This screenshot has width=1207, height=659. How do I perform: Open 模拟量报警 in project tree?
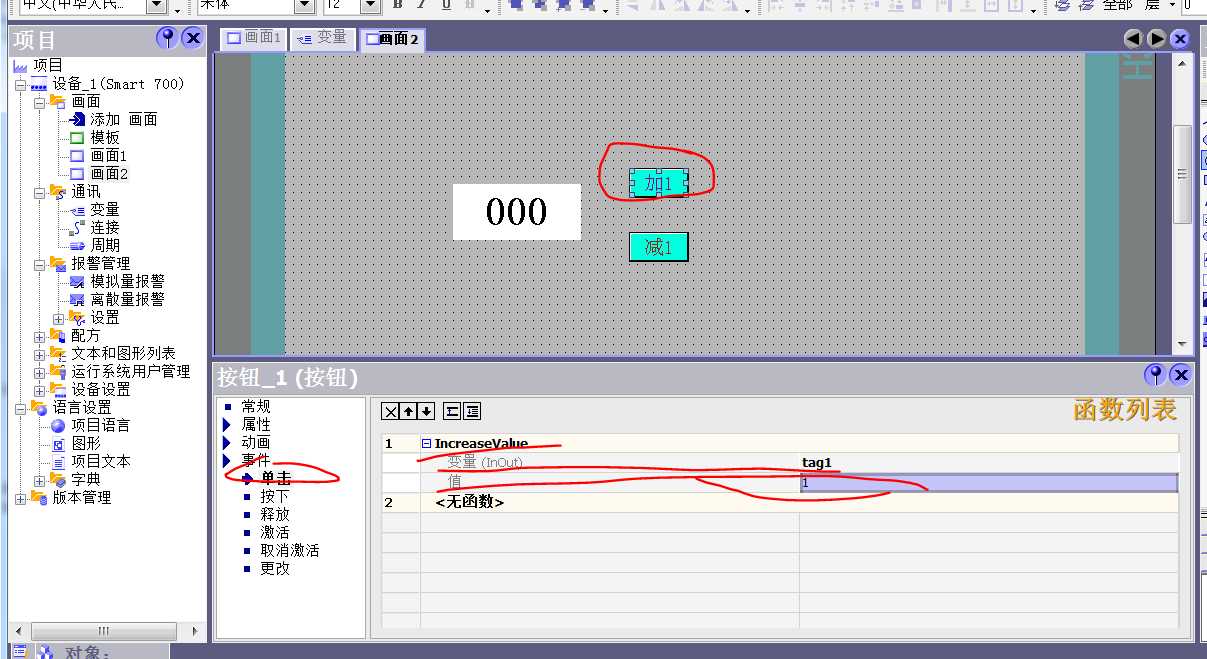tap(128, 282)
